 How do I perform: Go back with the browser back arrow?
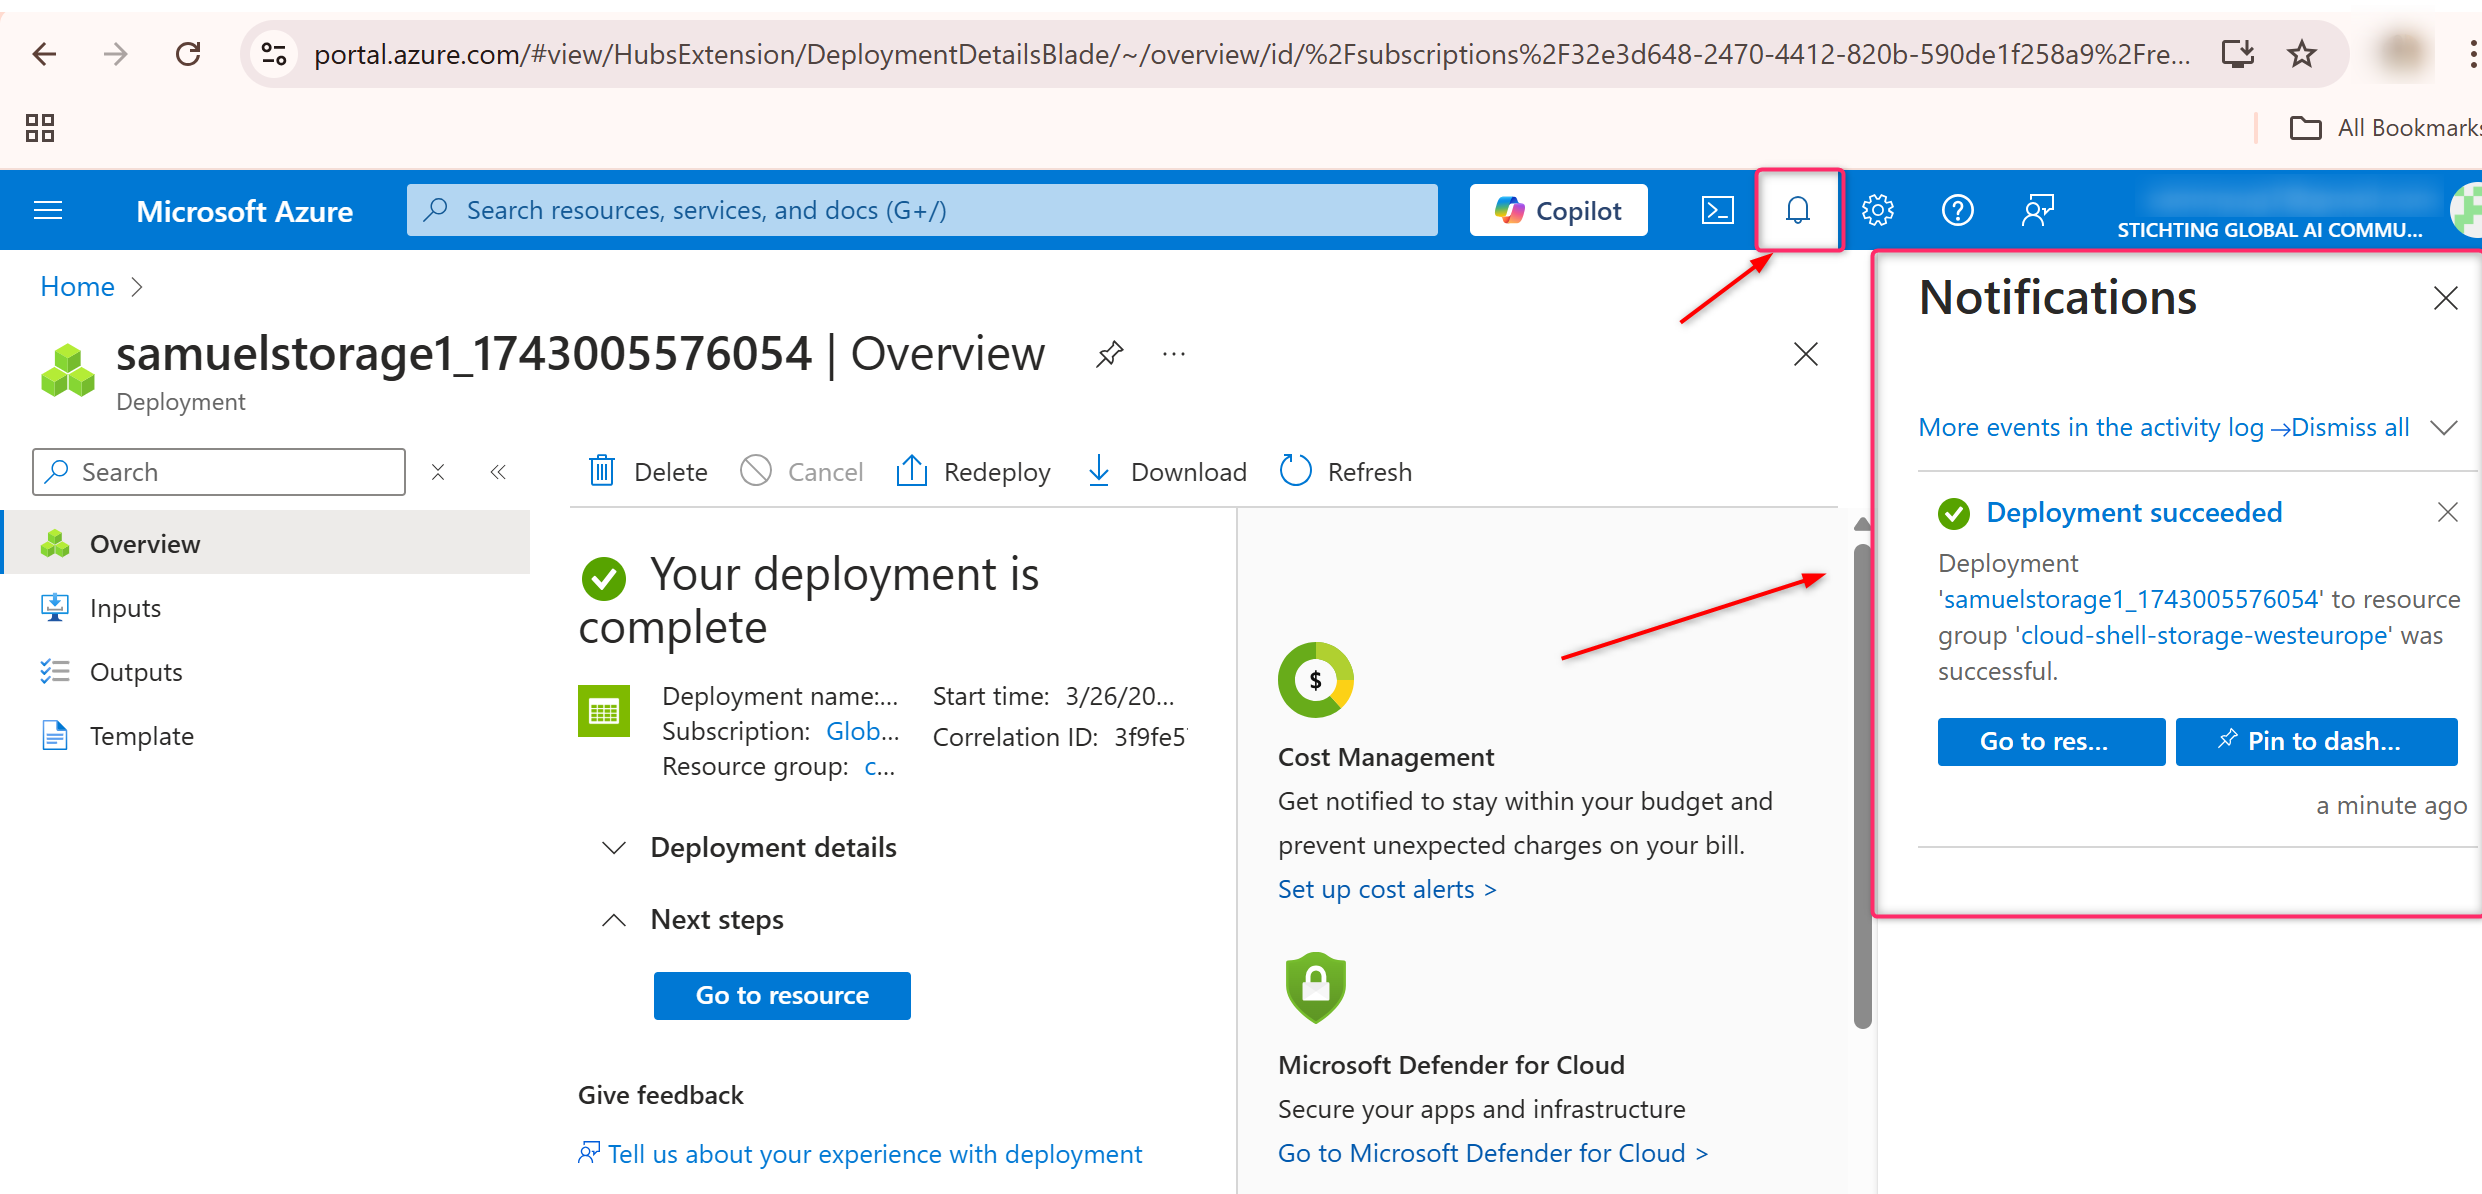tap(44, 53)
